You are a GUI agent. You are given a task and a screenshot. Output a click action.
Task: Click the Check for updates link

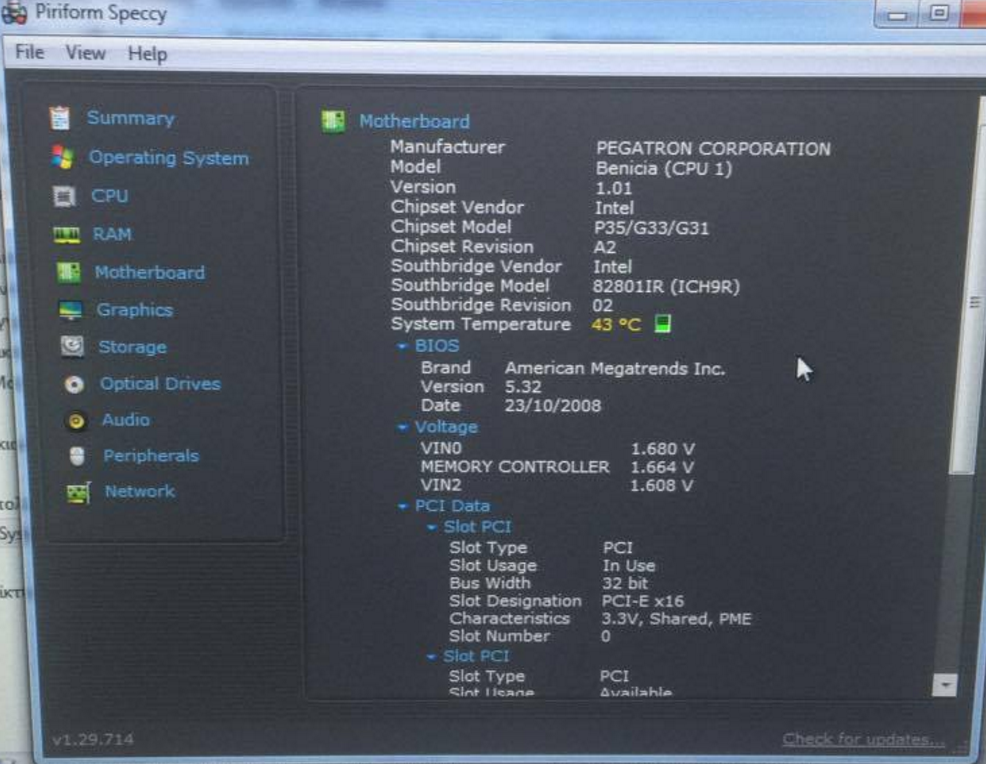pyautogui.click(x=863, y=739)
